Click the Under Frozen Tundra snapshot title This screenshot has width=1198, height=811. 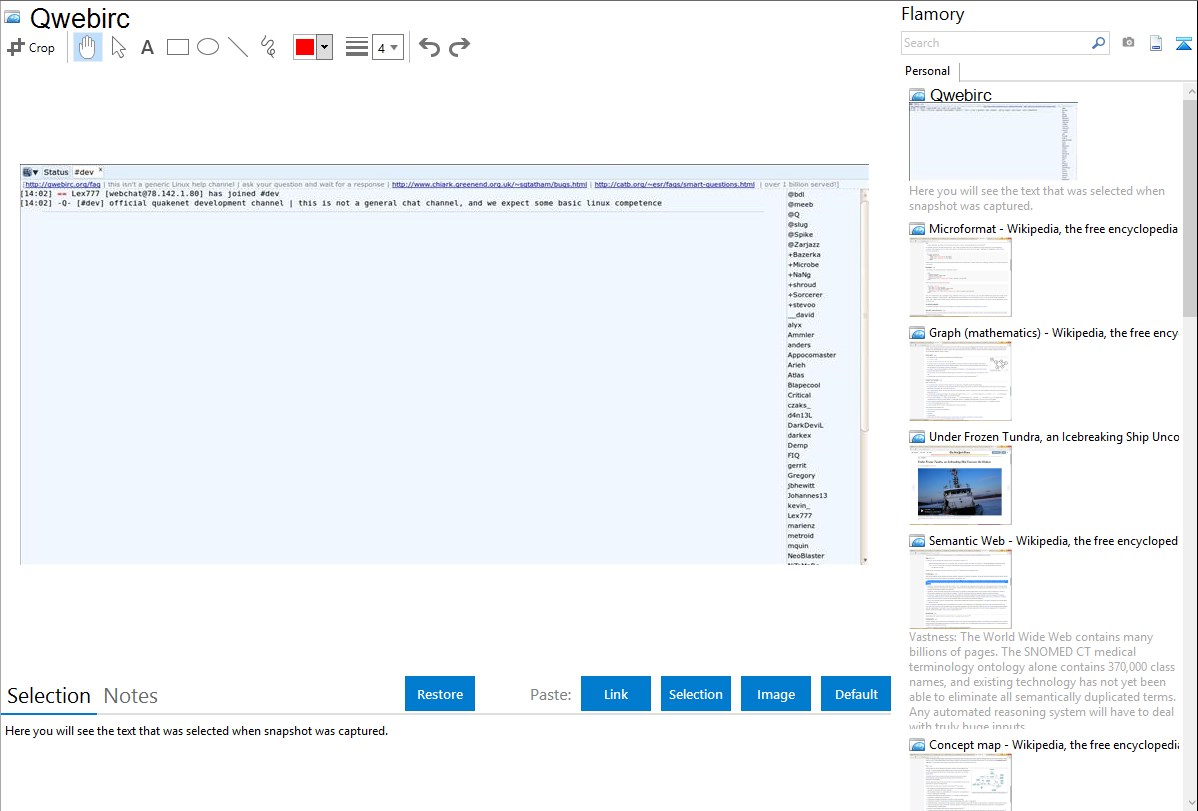1054,437
